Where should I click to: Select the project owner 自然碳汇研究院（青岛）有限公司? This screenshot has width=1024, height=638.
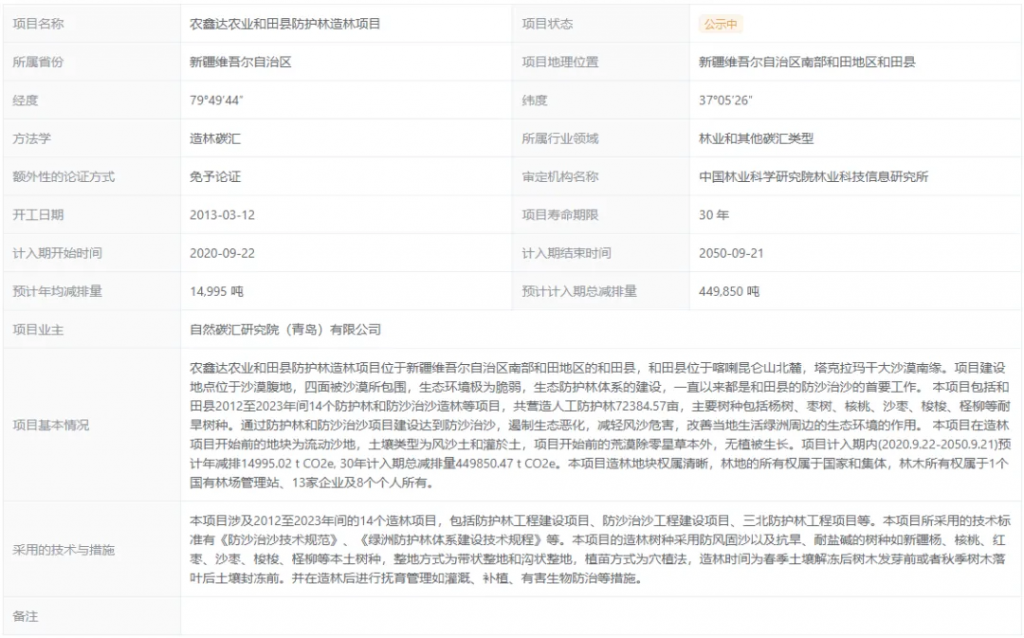pyautogui.click(x=285, y=329)
